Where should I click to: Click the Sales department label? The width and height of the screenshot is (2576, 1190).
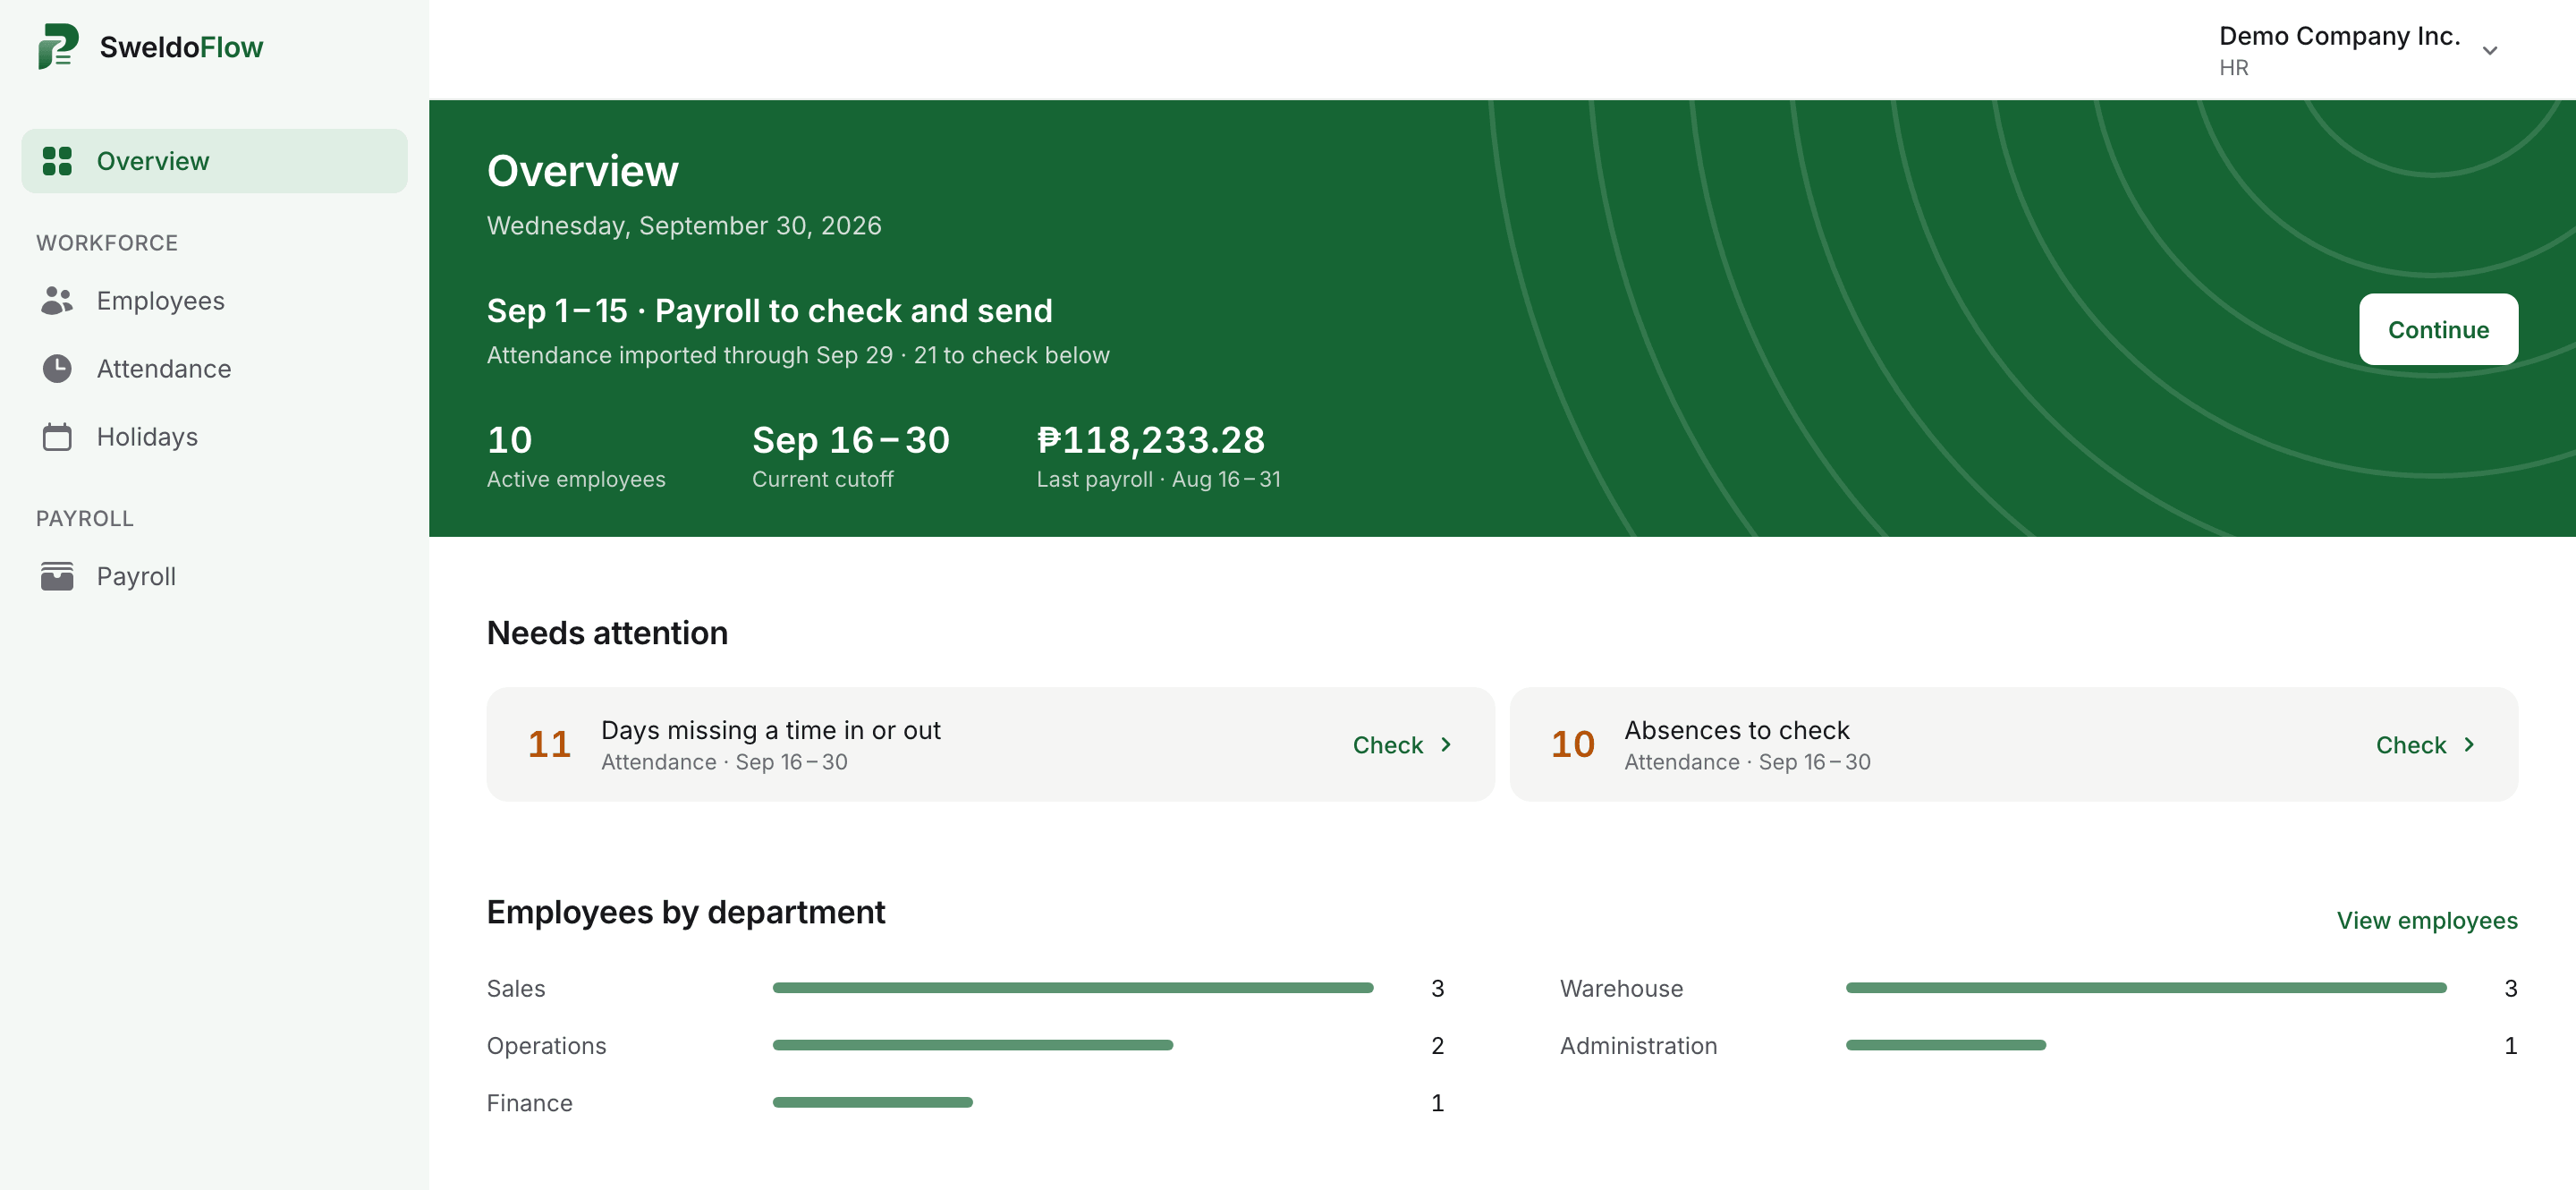click(x=516, y=988)
